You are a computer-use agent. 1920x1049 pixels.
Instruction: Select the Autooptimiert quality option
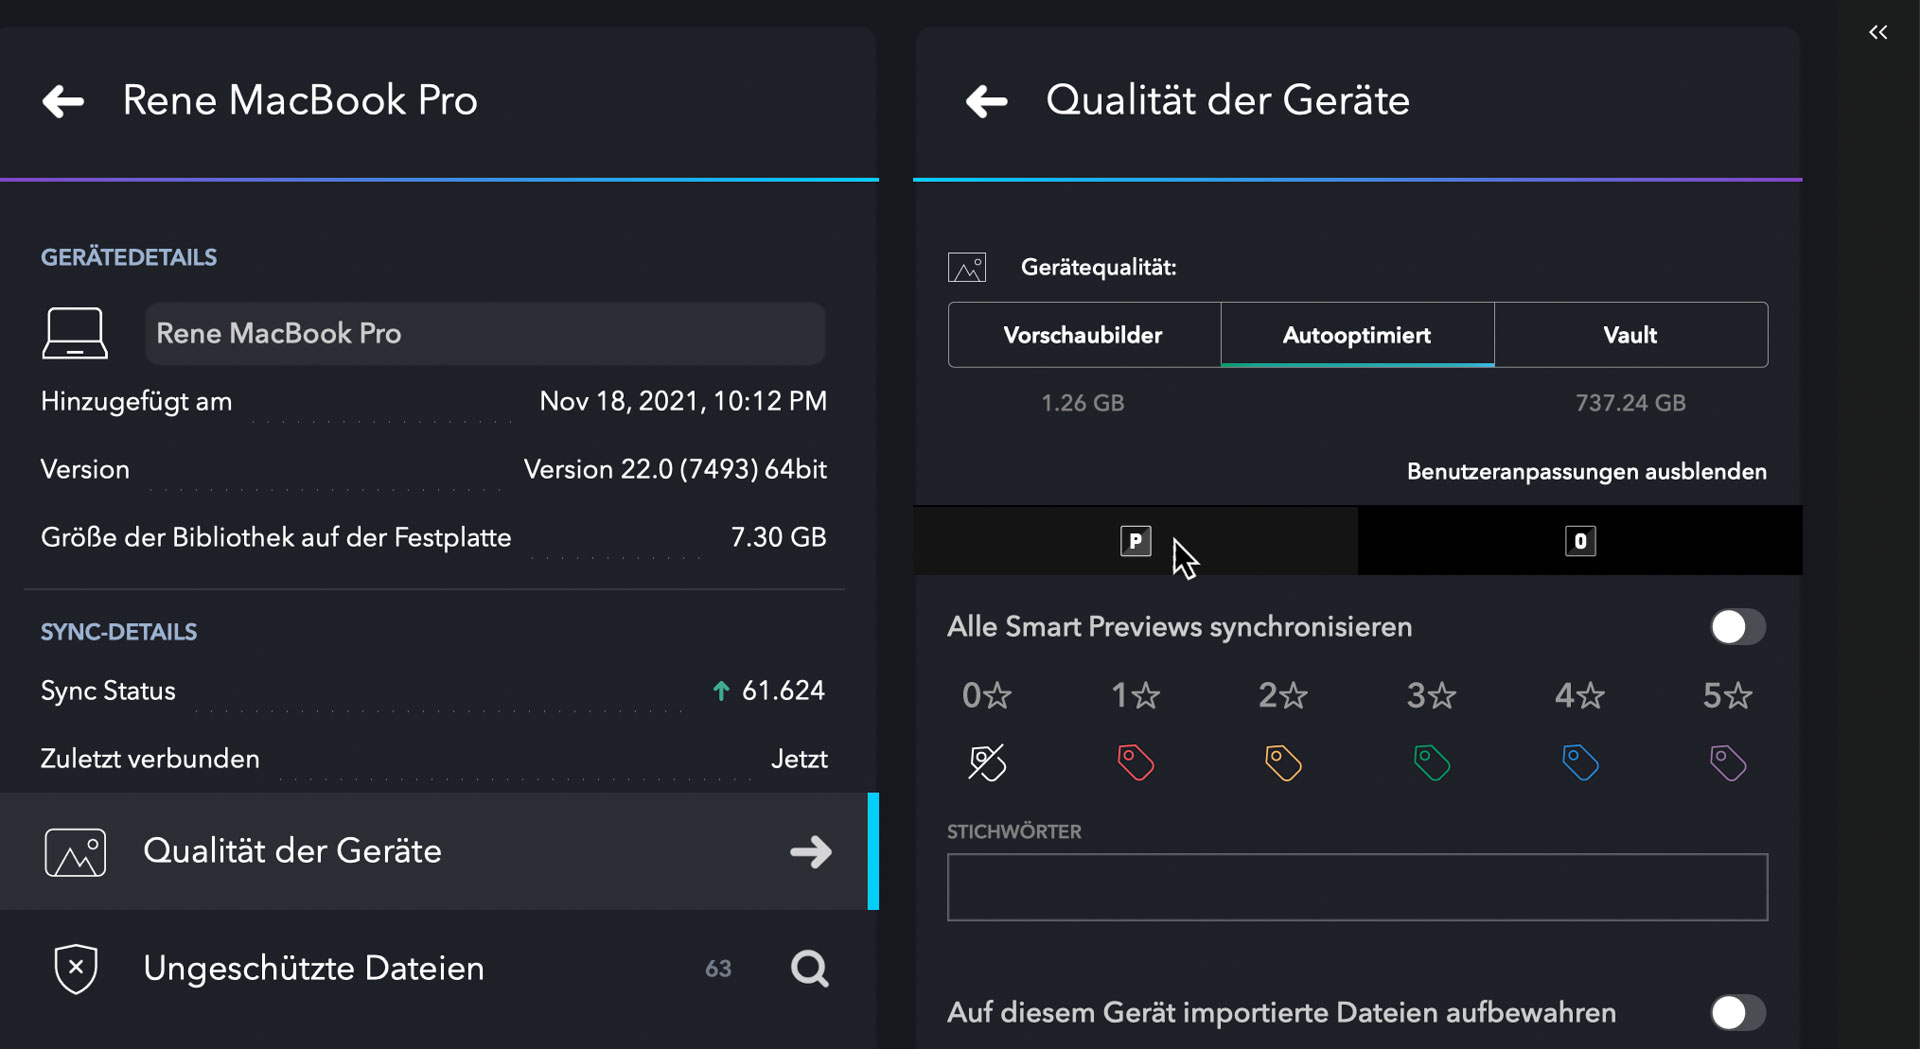1357,335
